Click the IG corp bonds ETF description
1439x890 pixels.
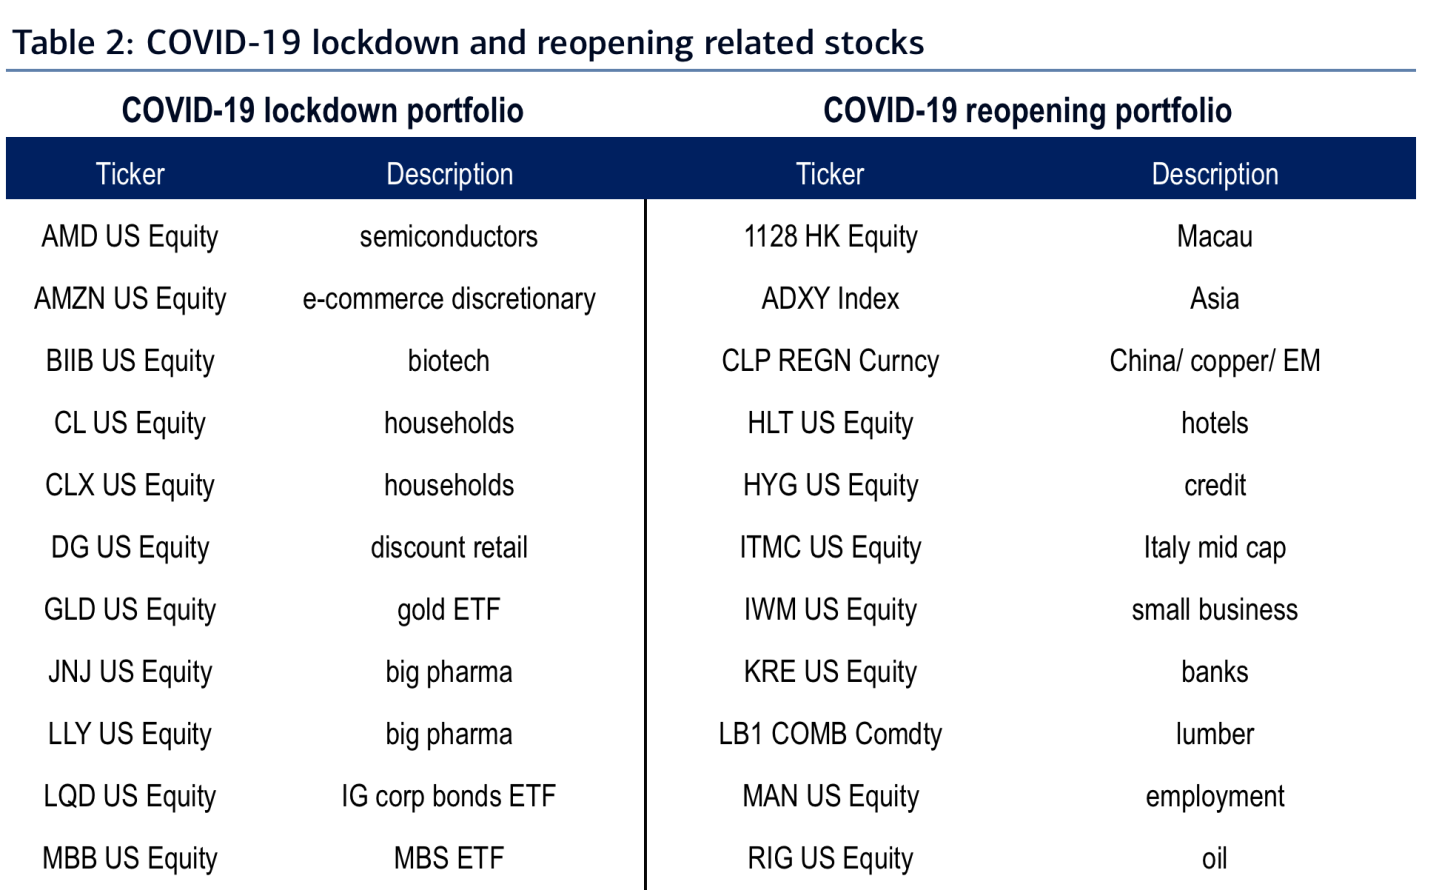(x=449, y=796)
